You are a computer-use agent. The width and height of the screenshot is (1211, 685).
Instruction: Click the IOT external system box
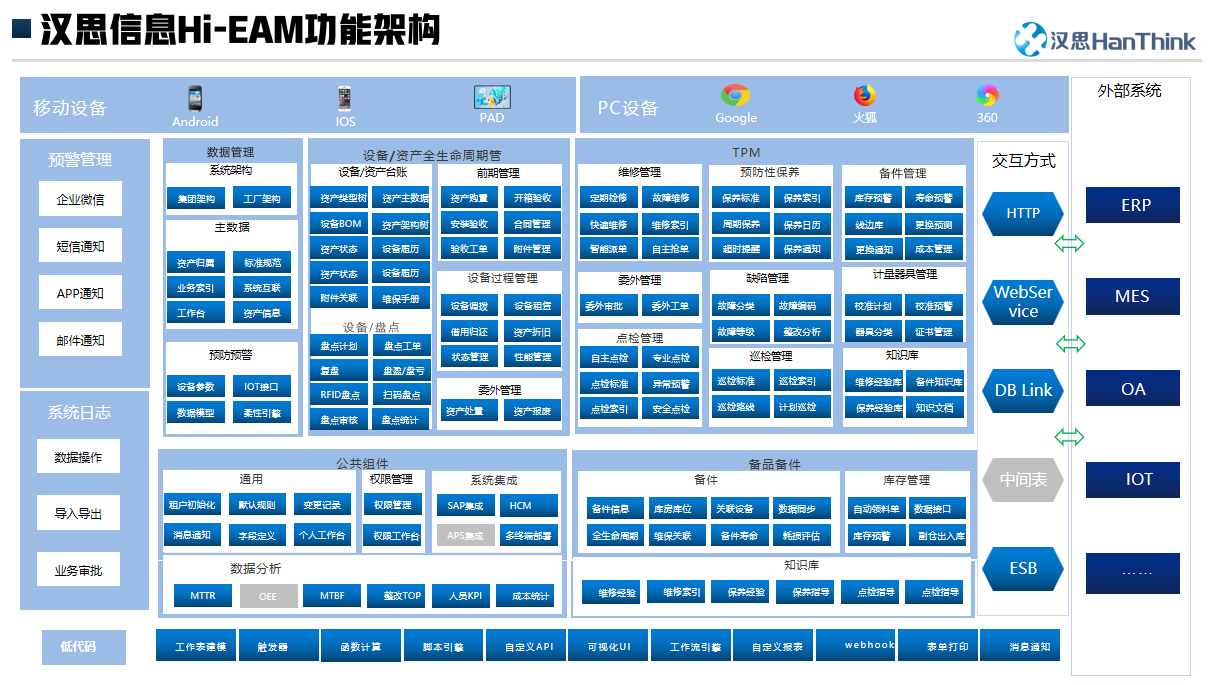point(1133,479)
